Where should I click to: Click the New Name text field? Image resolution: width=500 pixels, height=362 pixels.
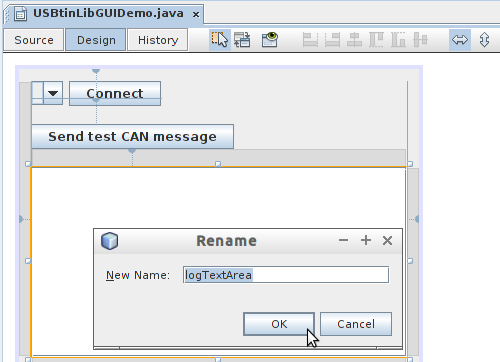click(x=286, y=275)
